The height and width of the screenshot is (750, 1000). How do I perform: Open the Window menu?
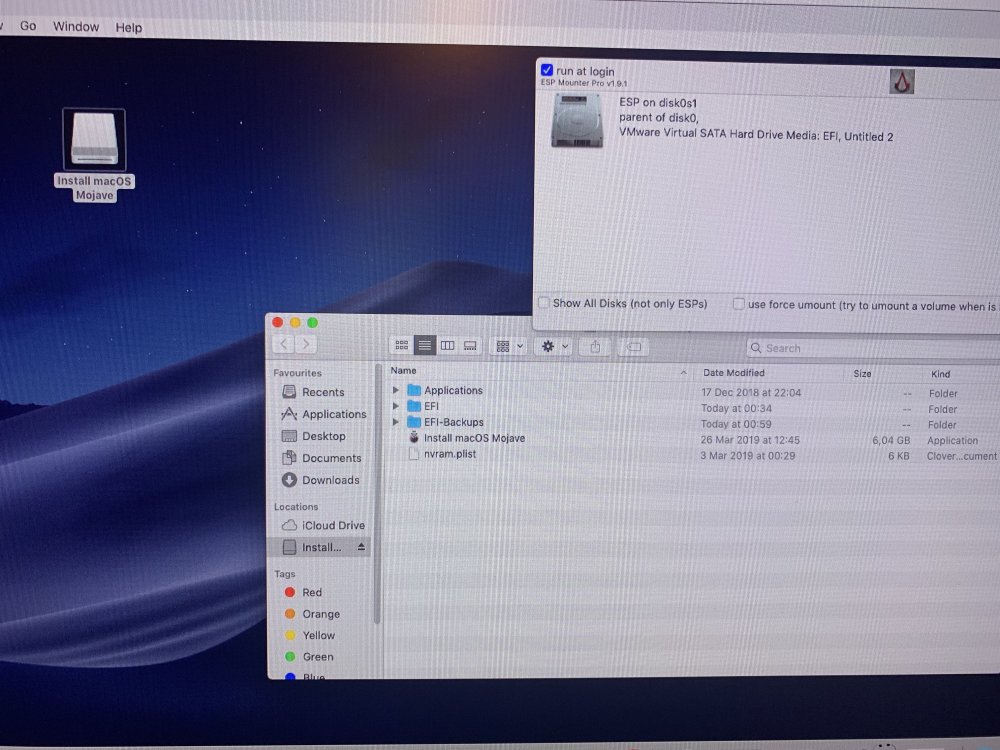tap(76, 27)
